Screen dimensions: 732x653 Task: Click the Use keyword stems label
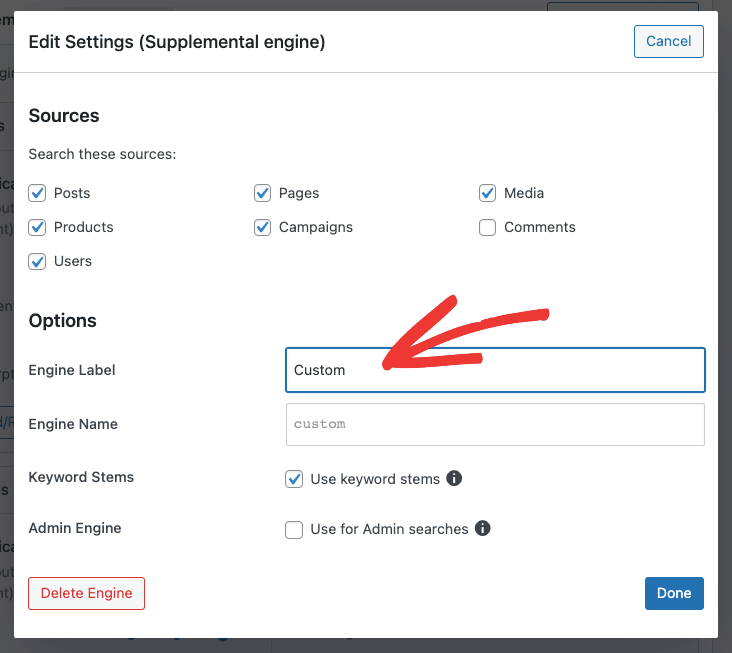[375, 479]
